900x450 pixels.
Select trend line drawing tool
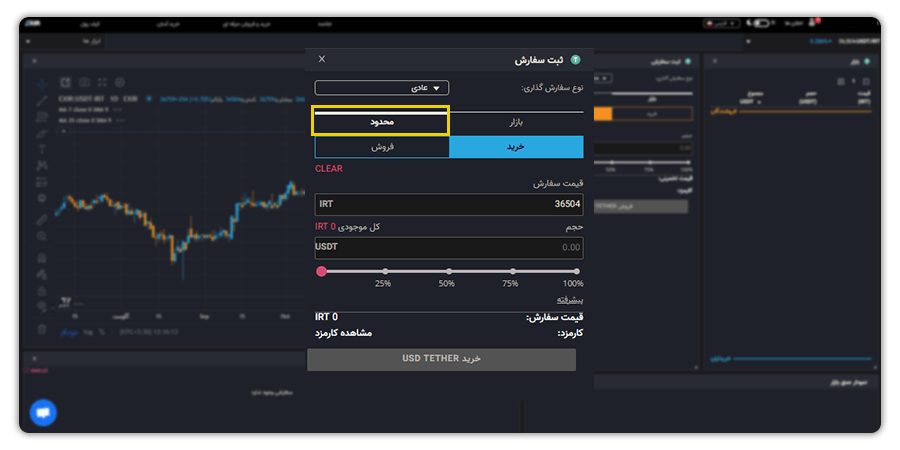click(41, 100)
